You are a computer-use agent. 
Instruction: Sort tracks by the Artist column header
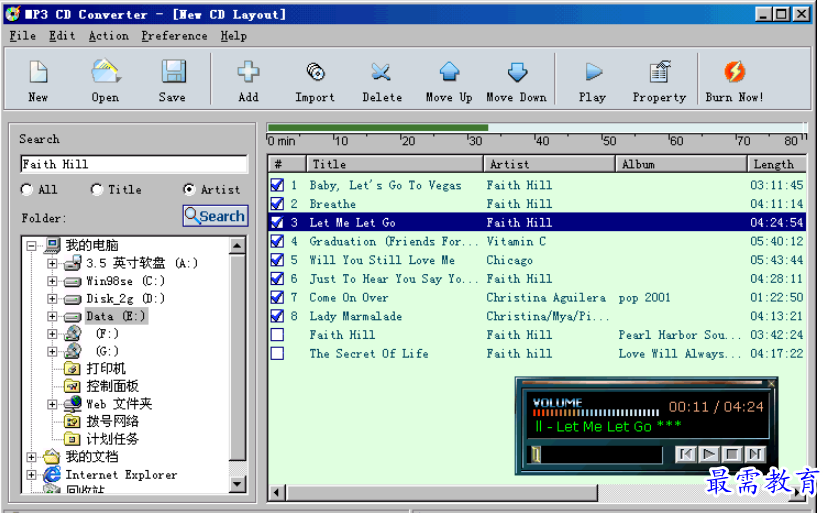tap(548, 164)
